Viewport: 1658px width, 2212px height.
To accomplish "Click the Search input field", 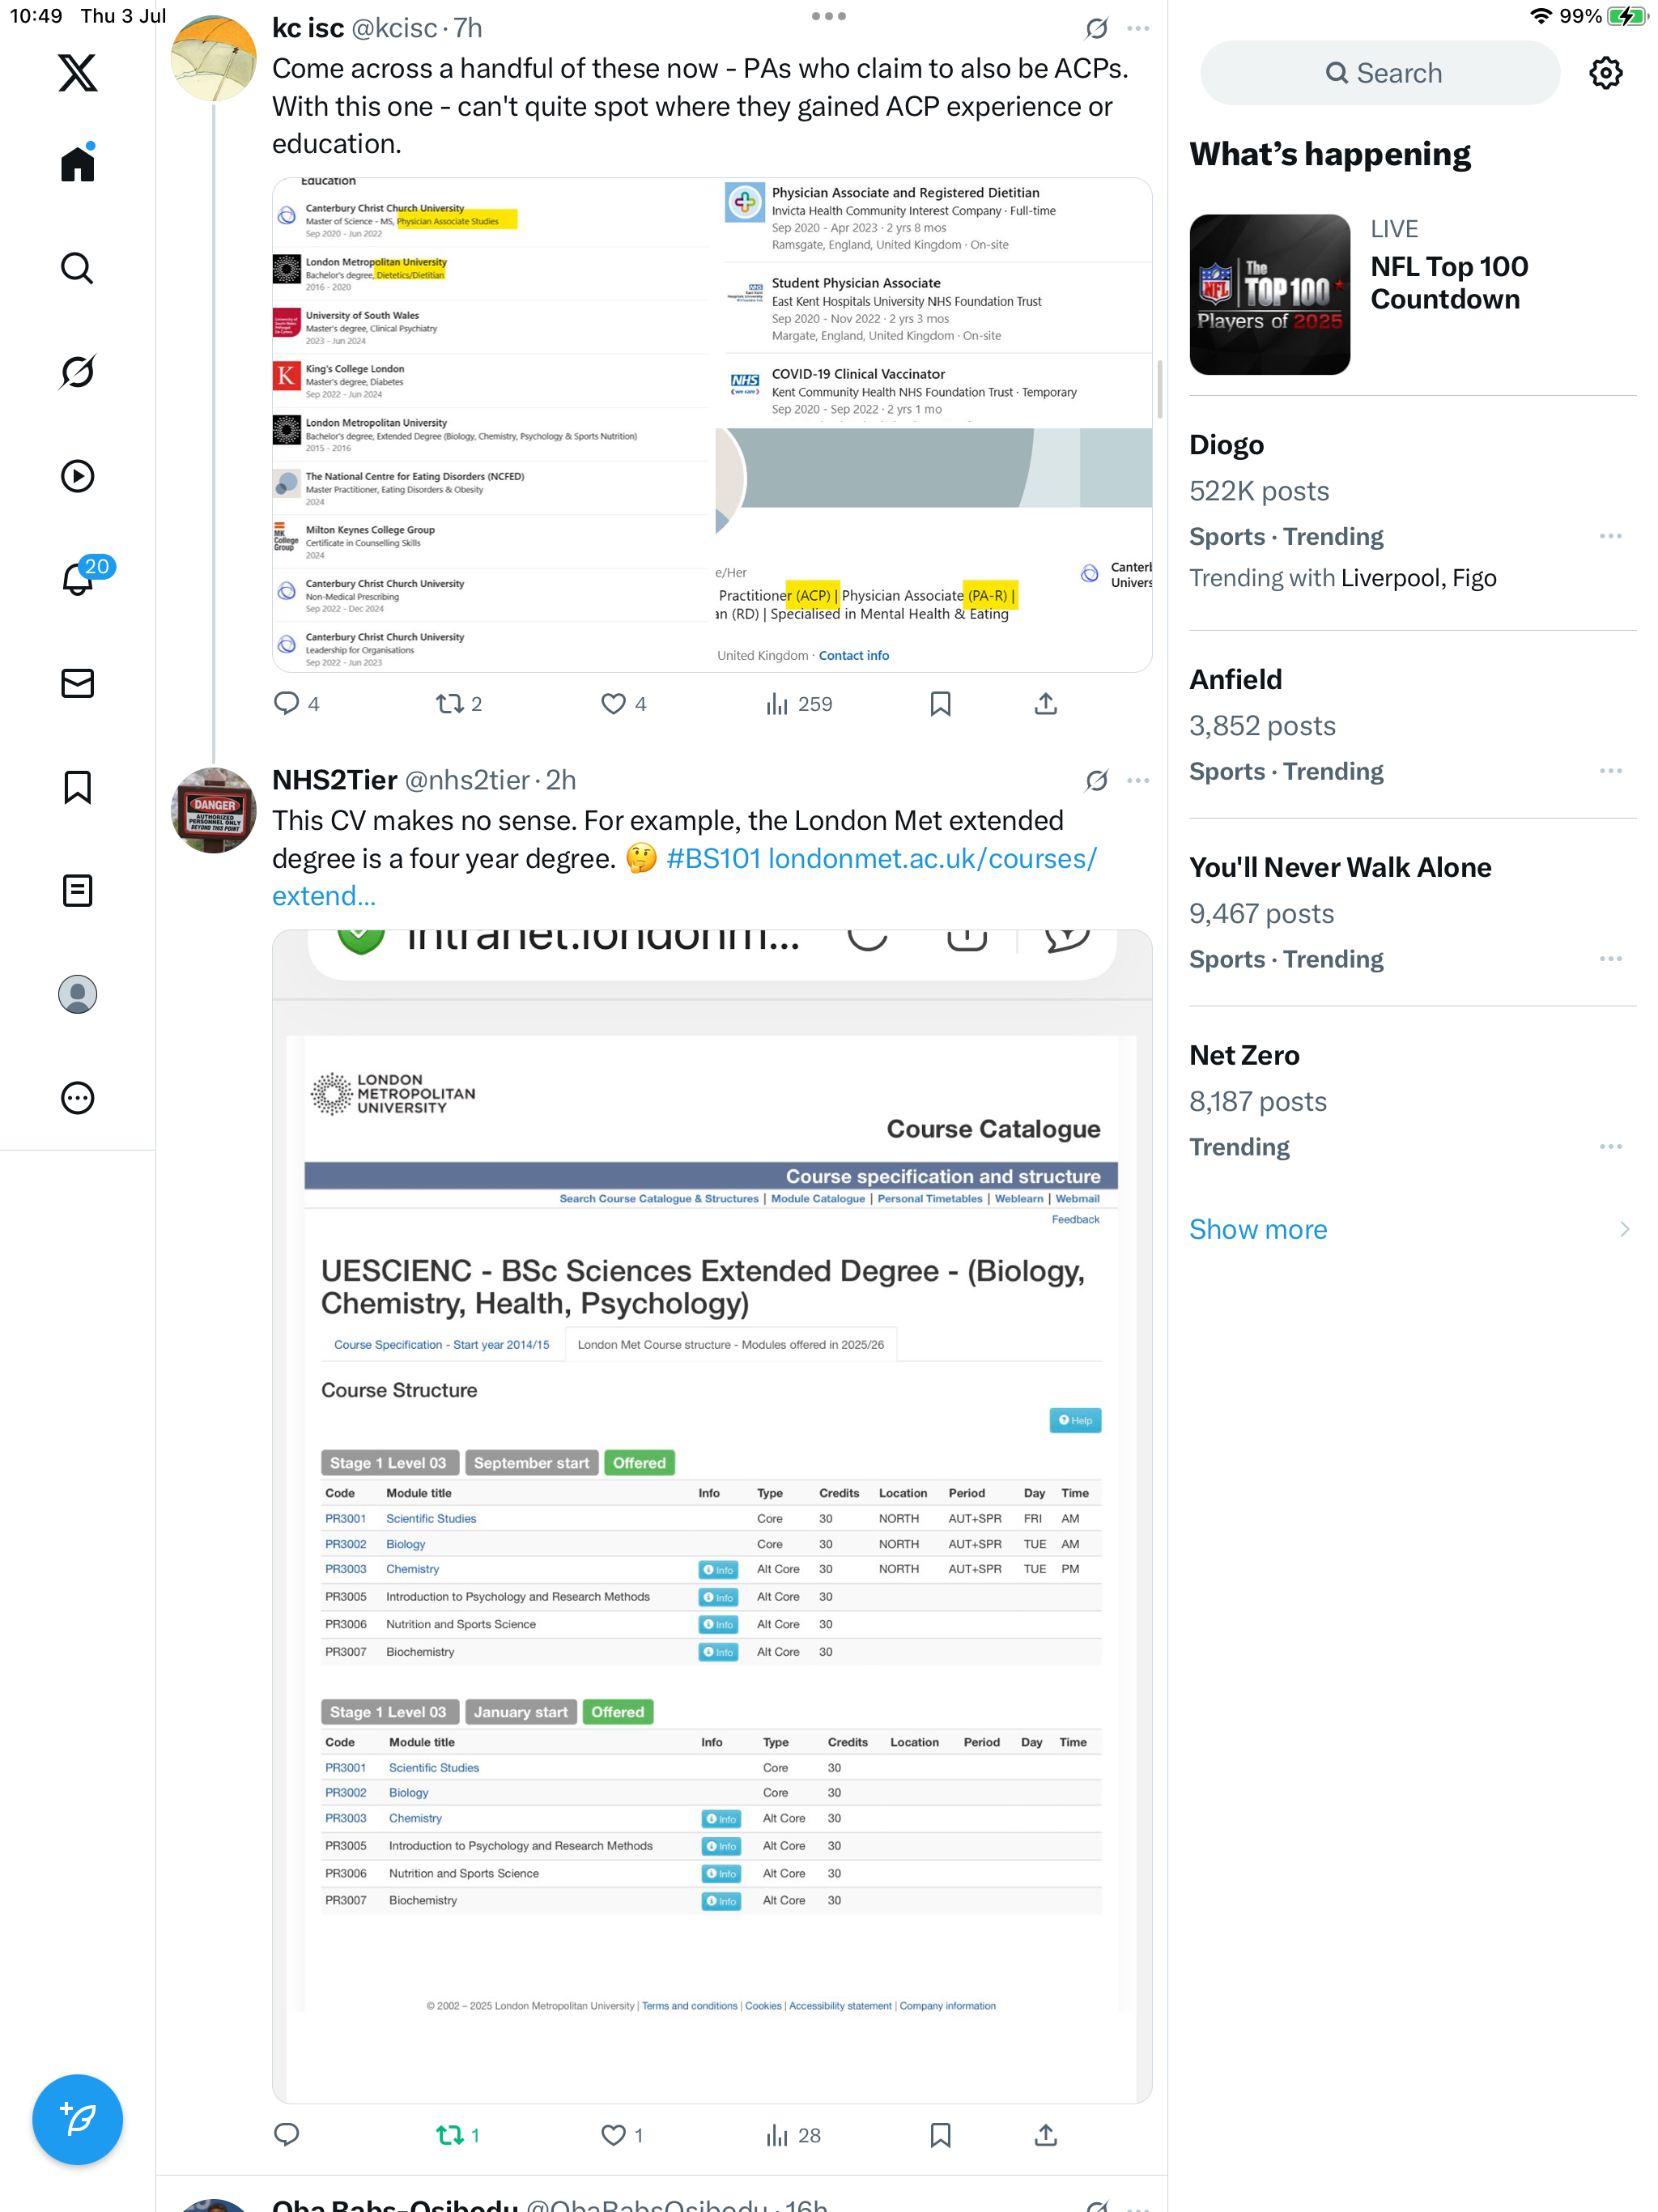I will pyautogui.click(x=1380, y=73).
